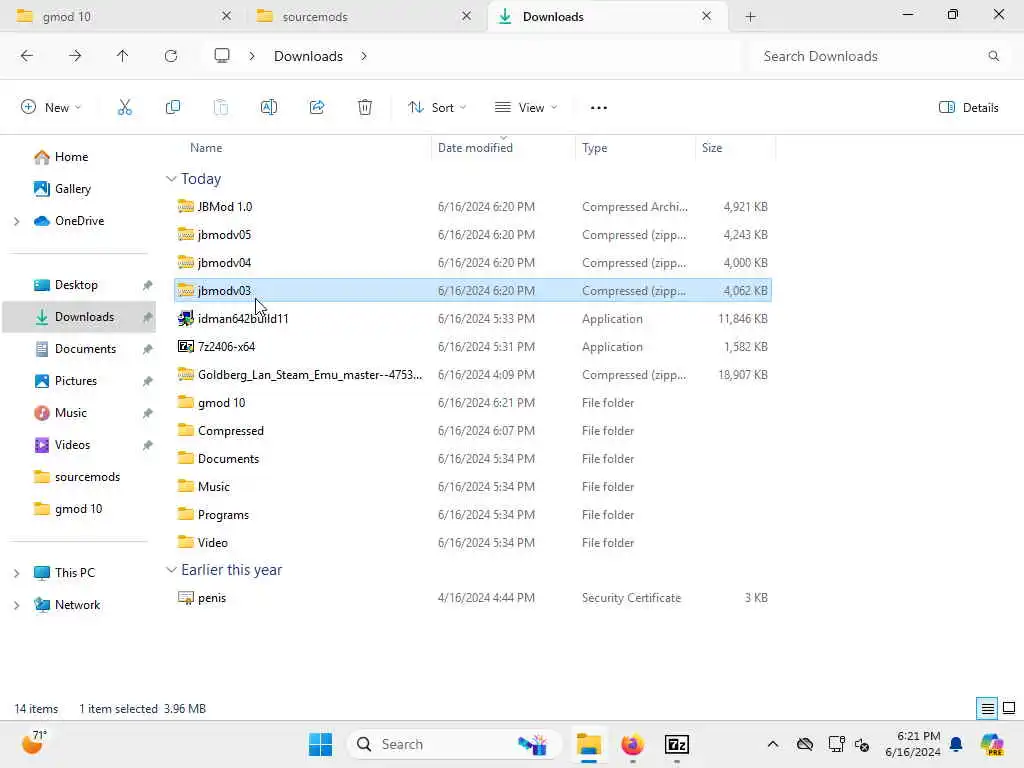Go back with the back arrow
The width and height of the screenshot is (1024, 768).
point(27,56)
